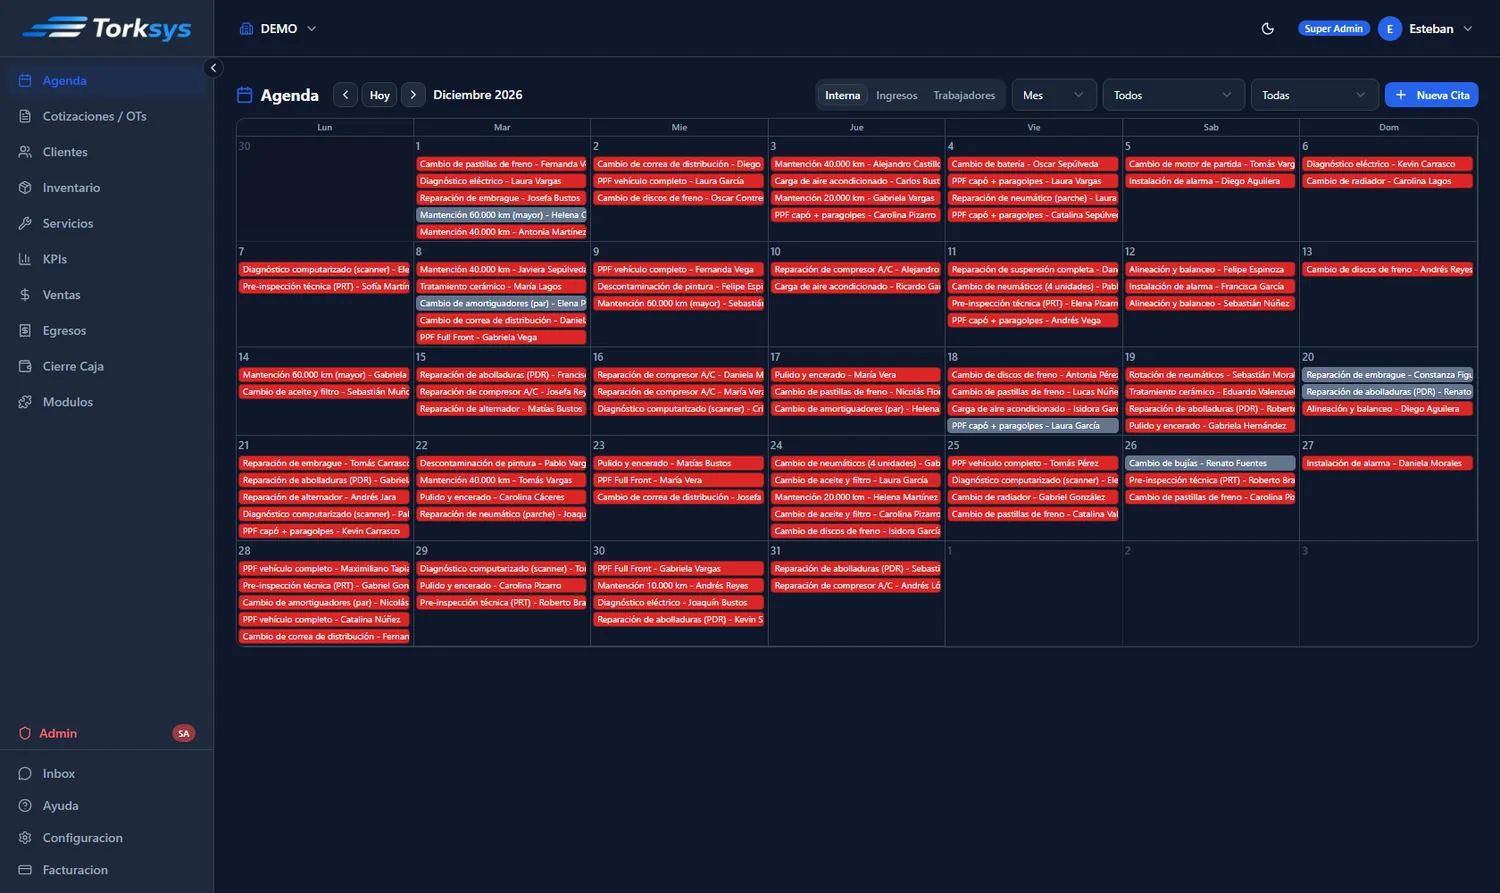Toggle dark mode with the moon icon
The width and height of the screenshot is (1500, 893).
point(1268,29)
